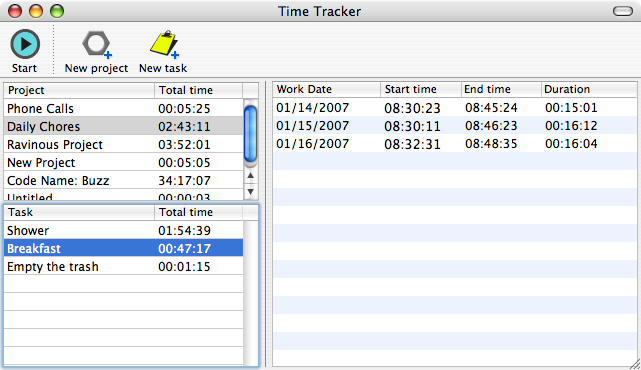Click the project list scroll up arrow

(x=250, y=175)
